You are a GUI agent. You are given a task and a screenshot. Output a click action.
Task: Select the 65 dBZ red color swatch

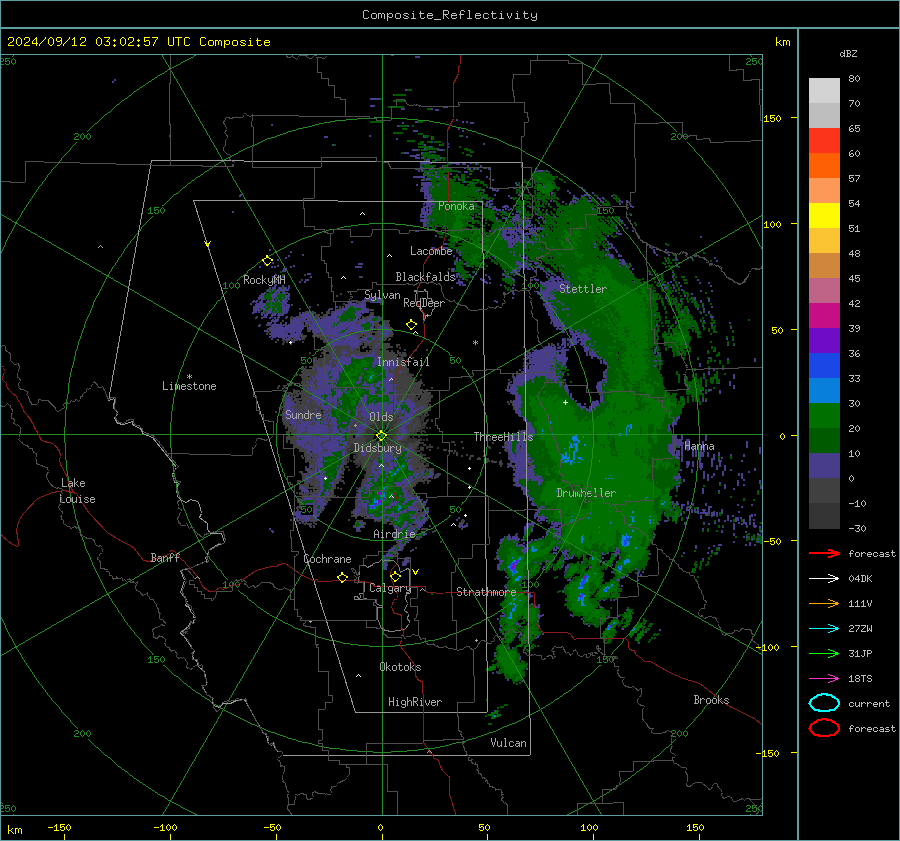824,140
